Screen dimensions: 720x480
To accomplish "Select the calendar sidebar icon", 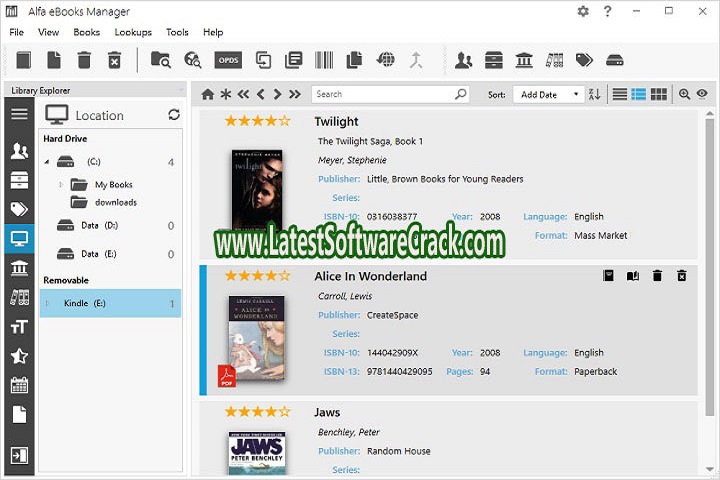I will point(19,385).
